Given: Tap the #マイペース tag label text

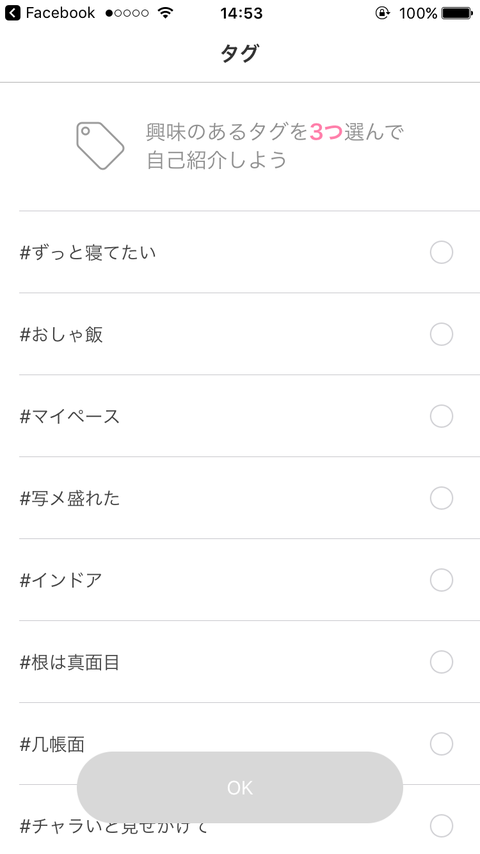Looking at the screenshot, I should pos(70,416).
